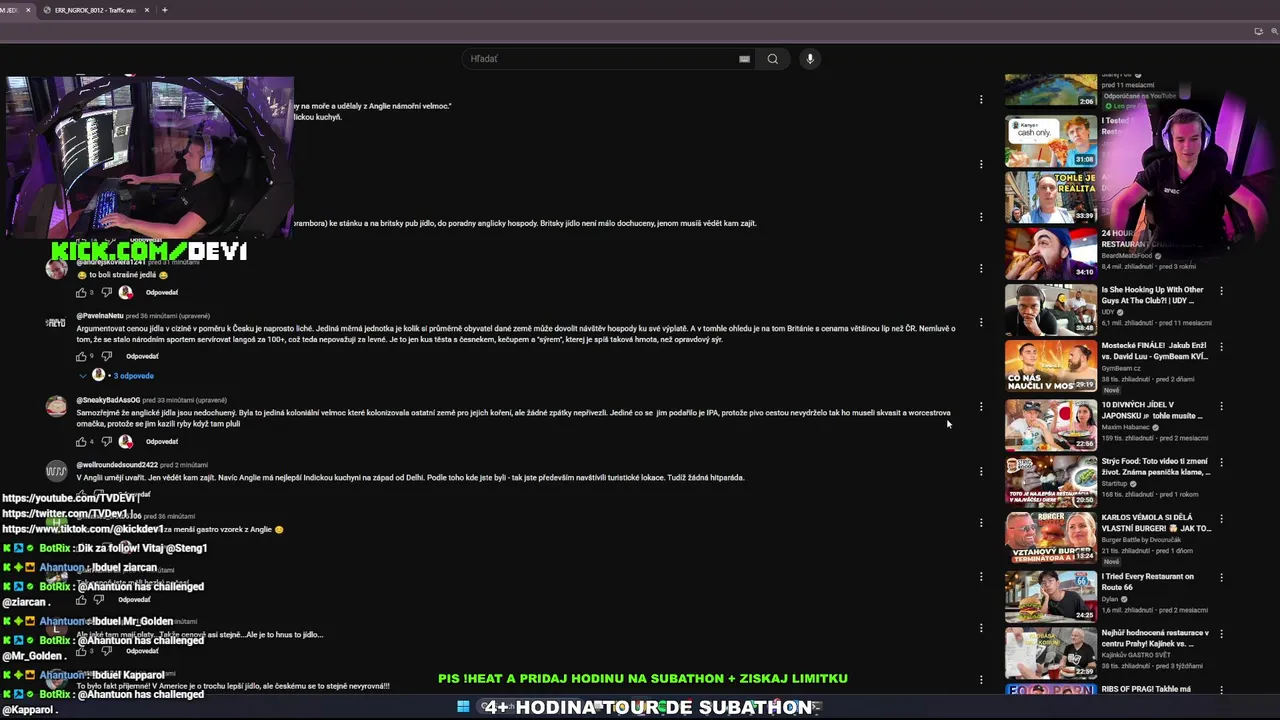Open the three-dot menu for the '10 DIVNÝCH JÍDEL' video
The width and height of the screenshot is (1280, 720).
(1221, 406)
